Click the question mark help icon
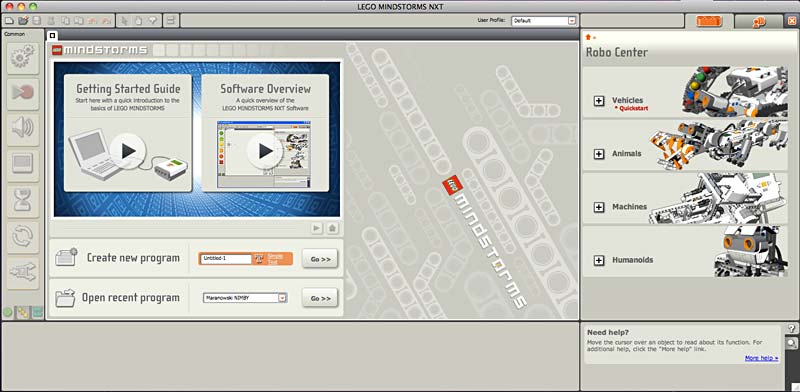Image resolution: width=800 pixels, height=392 pixels. 792,329
